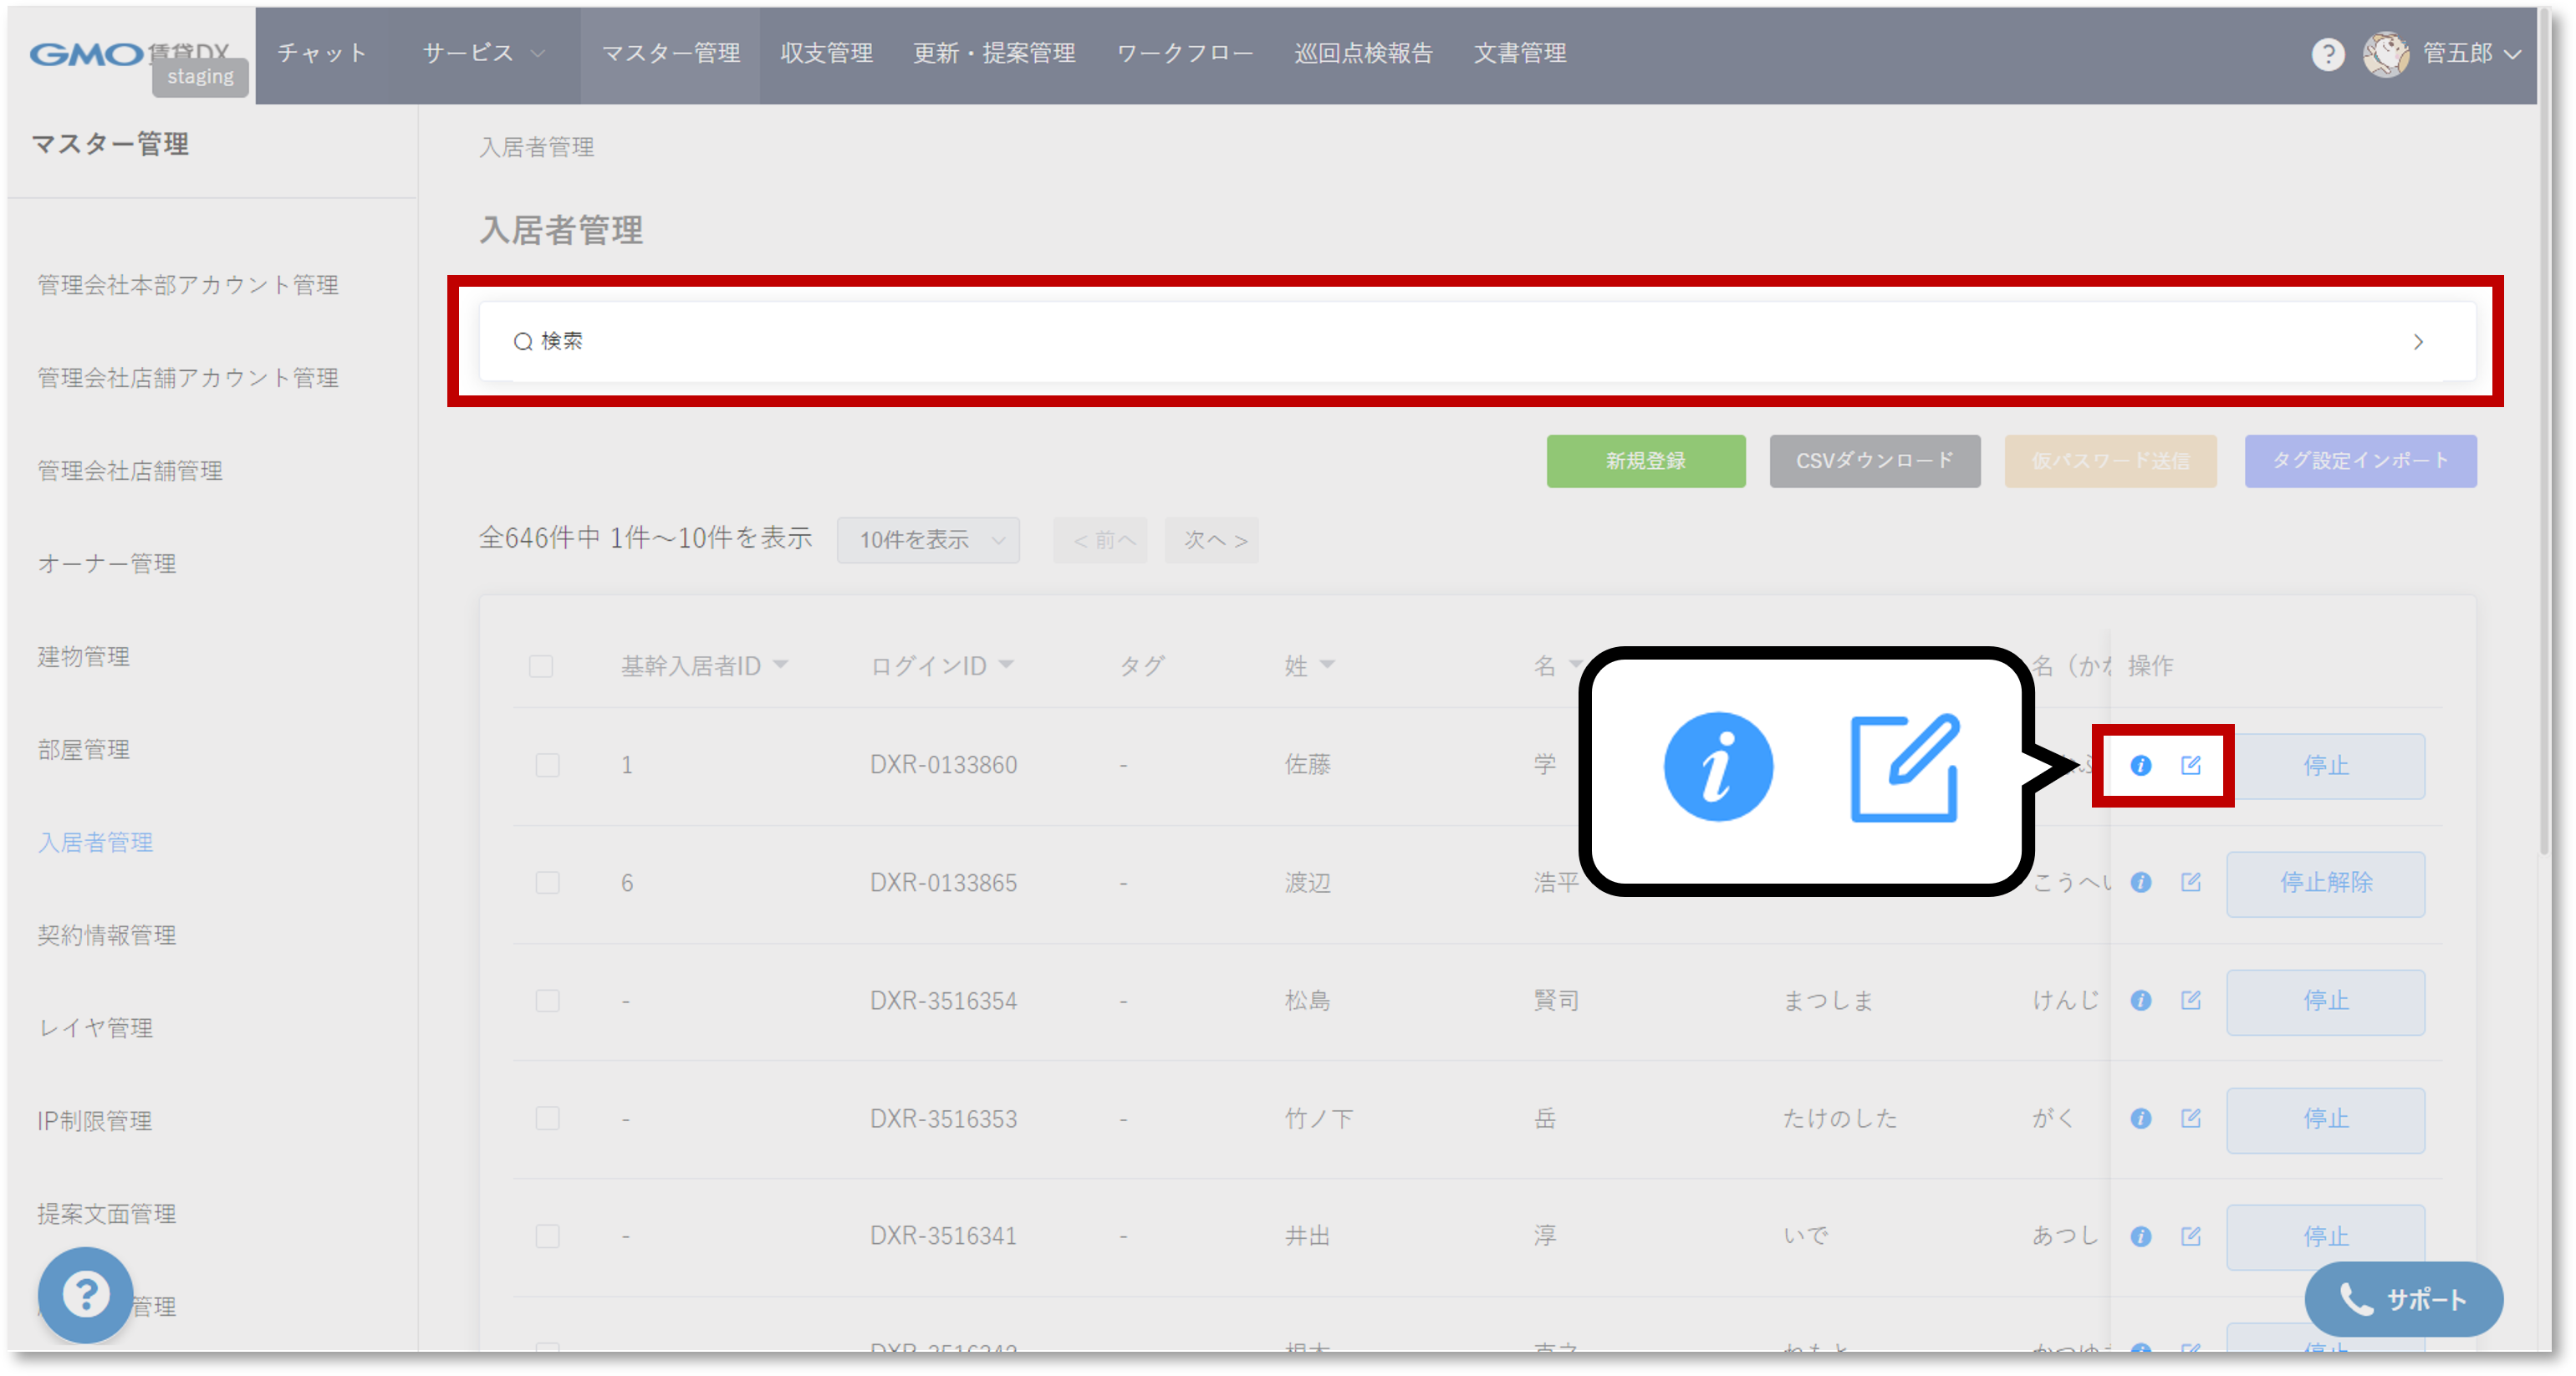2576x1376 pixels.
Task: Edit tenant row DXR-0133860 via pencil icon
Action: coord(2190,765)
